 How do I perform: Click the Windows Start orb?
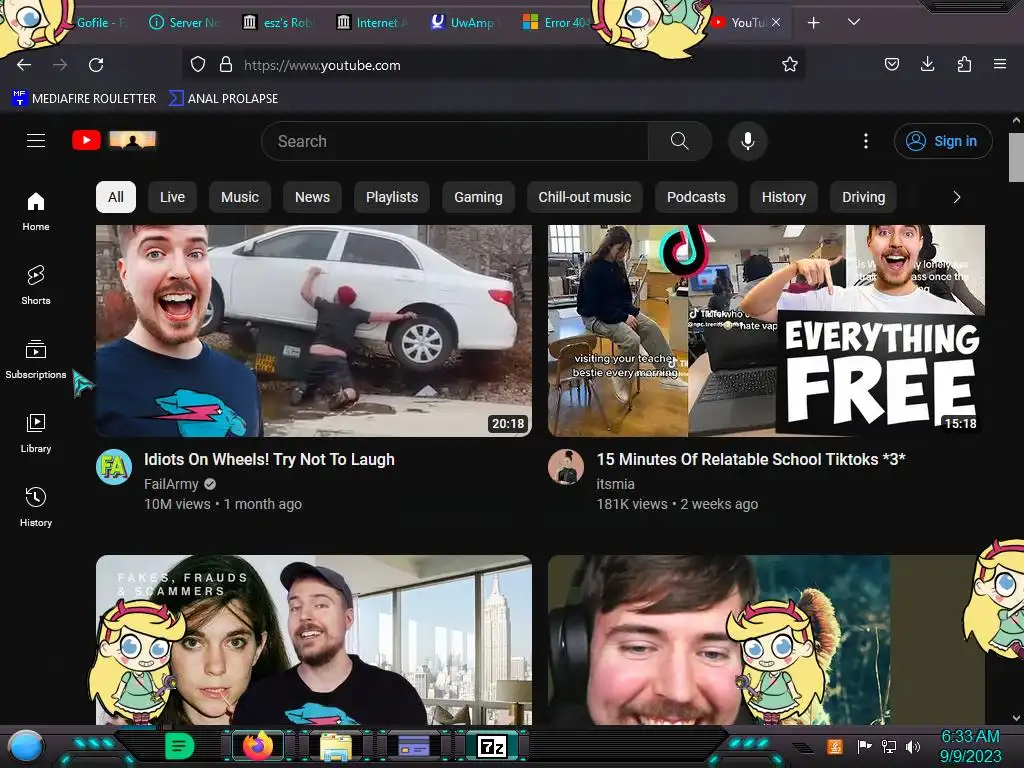(x=26, y=746)
